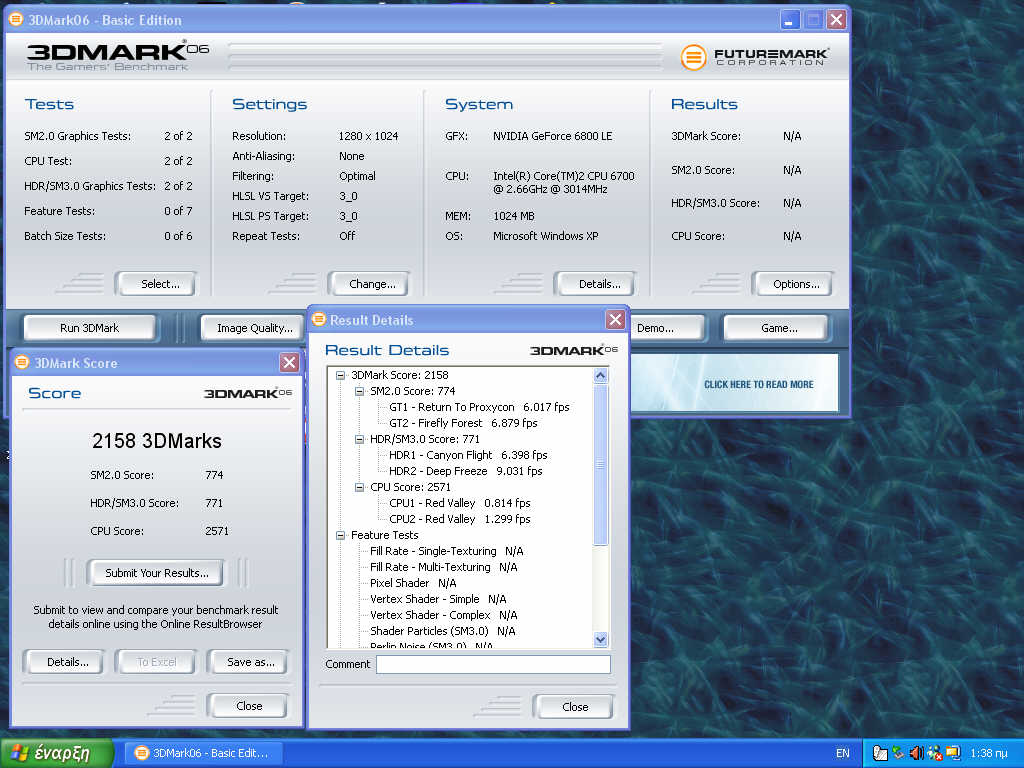Image resolution: width=1024 pixels, height=768 pixels.
Task: Click 3DMark06 - Basic Edit... taskbar button
Action: tap(203, 753)
